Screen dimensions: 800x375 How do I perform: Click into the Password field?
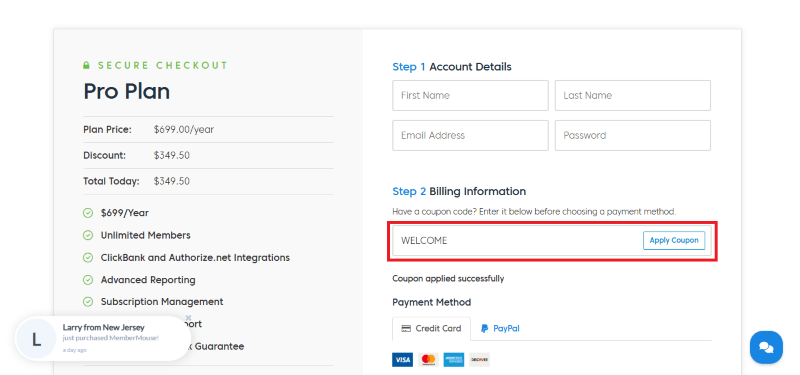[633, 135]
